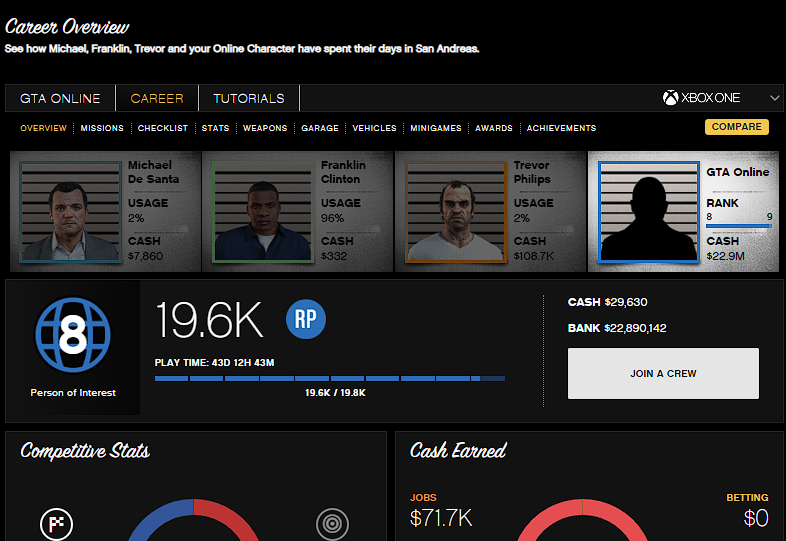
Task: Open the GTA Online tab
Action: click(60, 98)
